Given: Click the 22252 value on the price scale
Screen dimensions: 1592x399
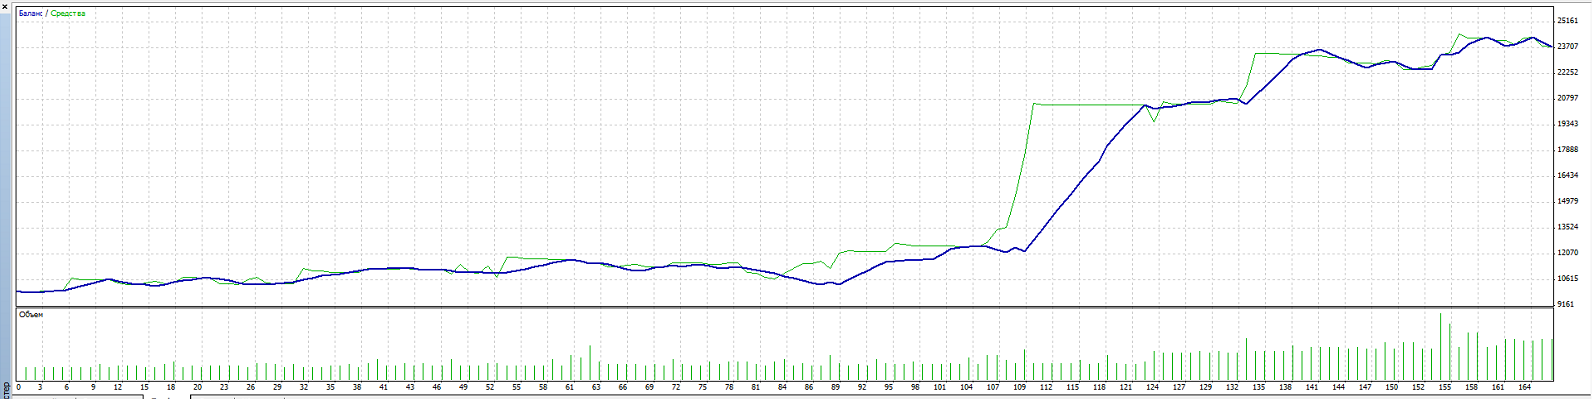Looking at the screenshot, I should (x=1567, y=72).
